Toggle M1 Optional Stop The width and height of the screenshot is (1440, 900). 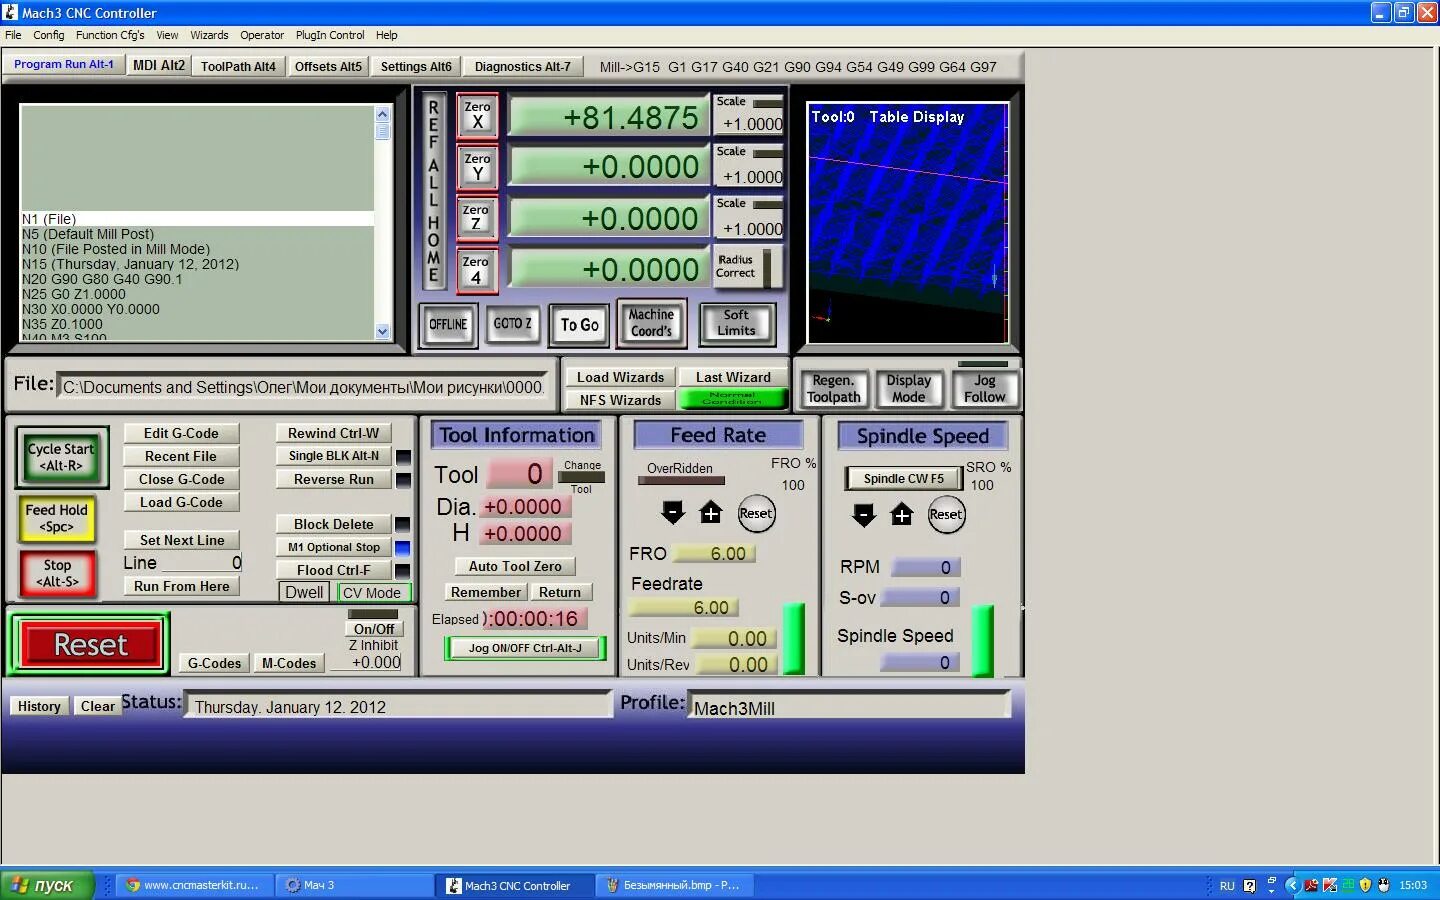(333, 547)
